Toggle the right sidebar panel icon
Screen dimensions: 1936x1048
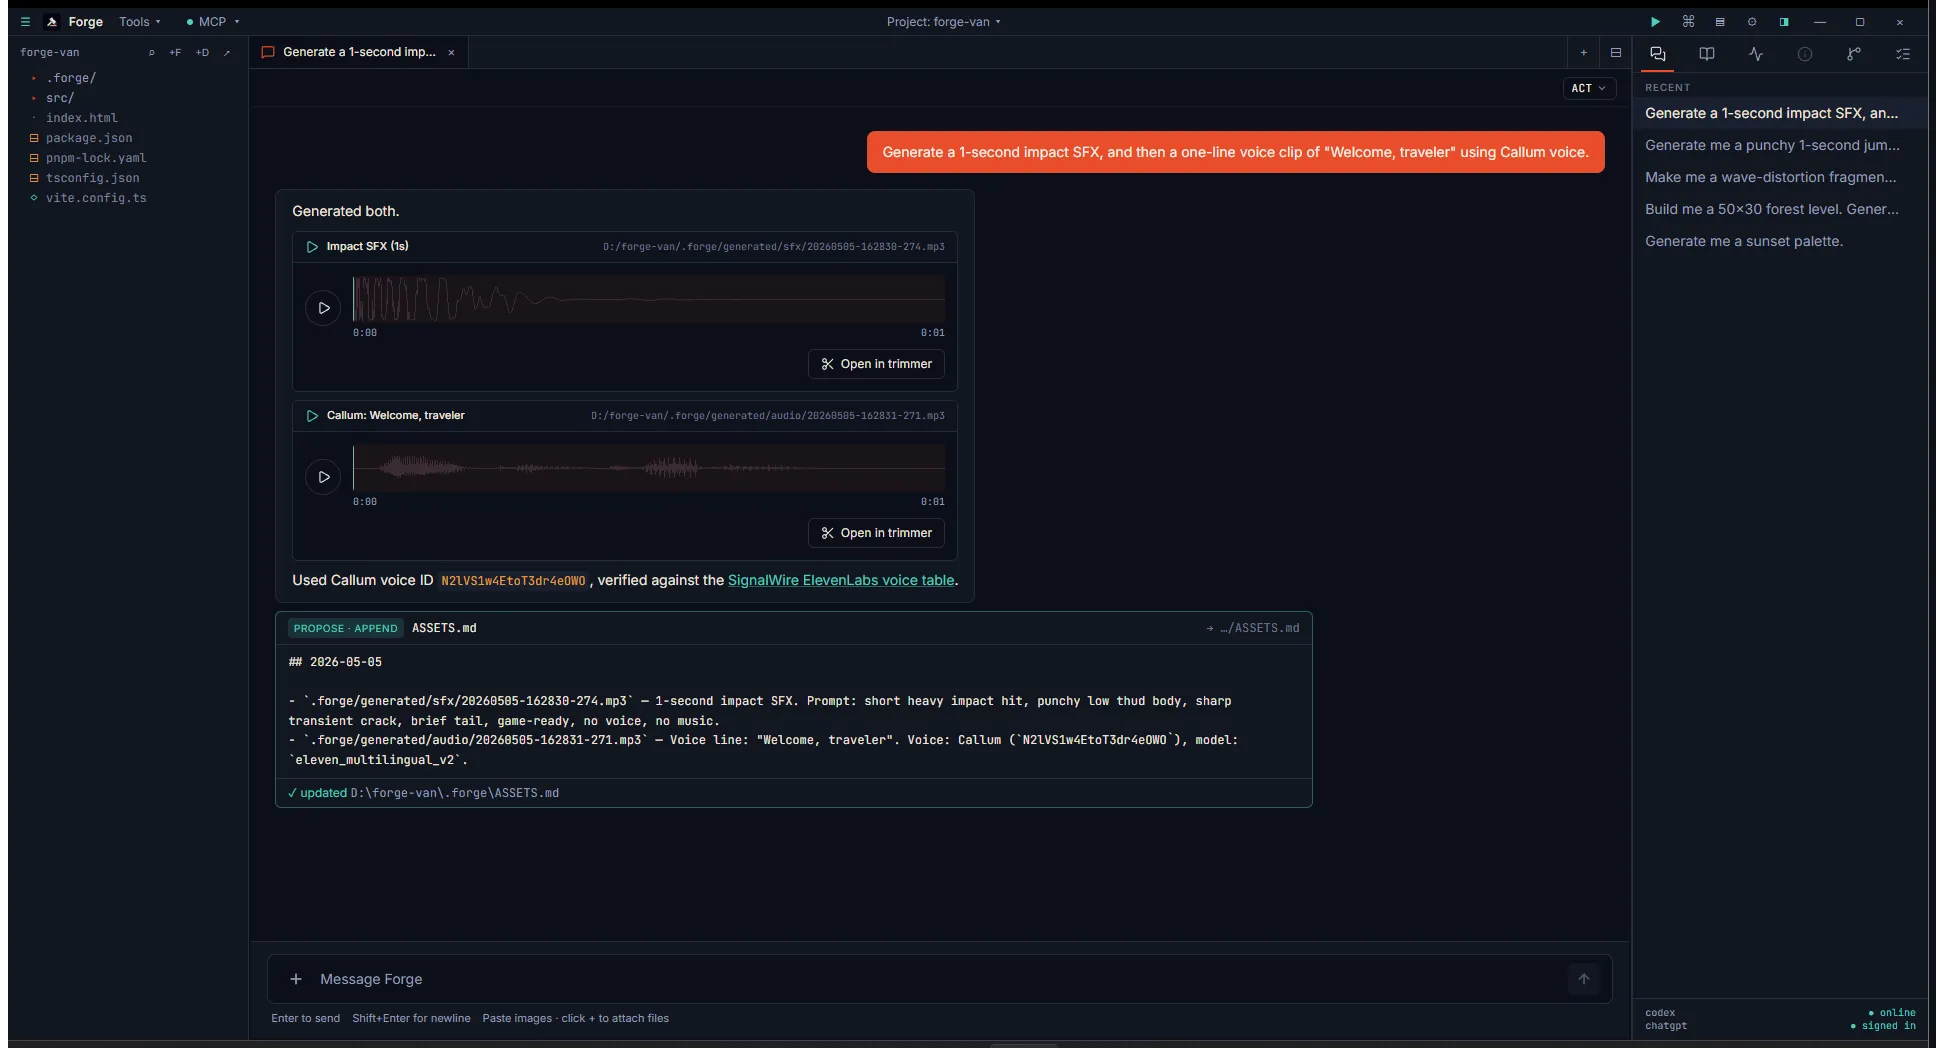point(1784,22)
